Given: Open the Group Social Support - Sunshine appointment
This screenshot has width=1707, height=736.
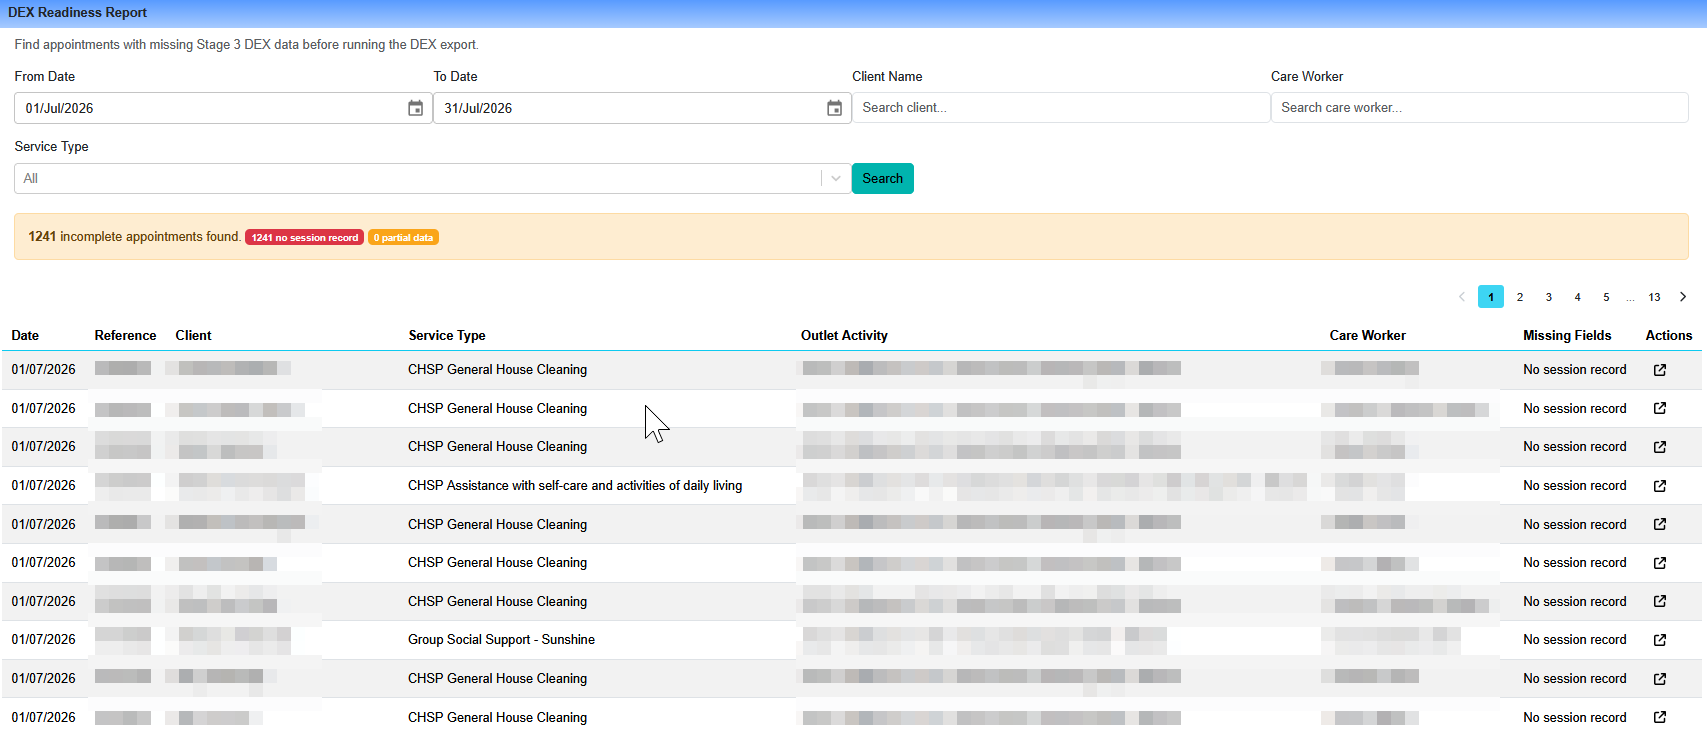Looking at the screenshot, I should pyautogui.click(x=1660, y=640).
